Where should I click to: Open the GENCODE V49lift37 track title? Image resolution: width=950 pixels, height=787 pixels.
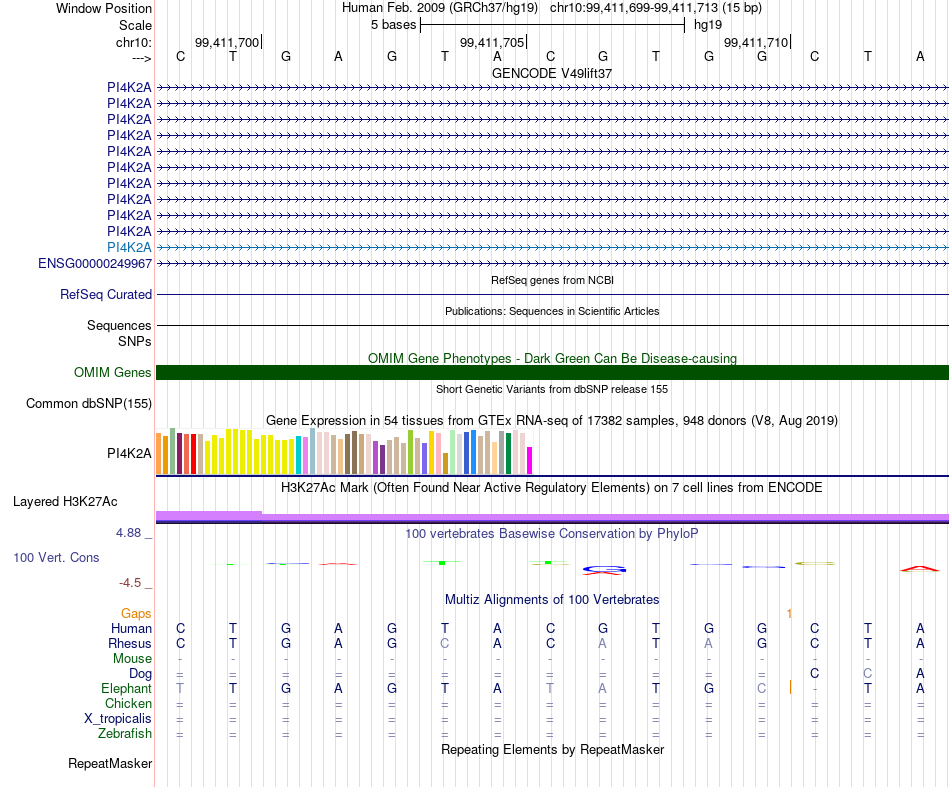tap(552, 73)
